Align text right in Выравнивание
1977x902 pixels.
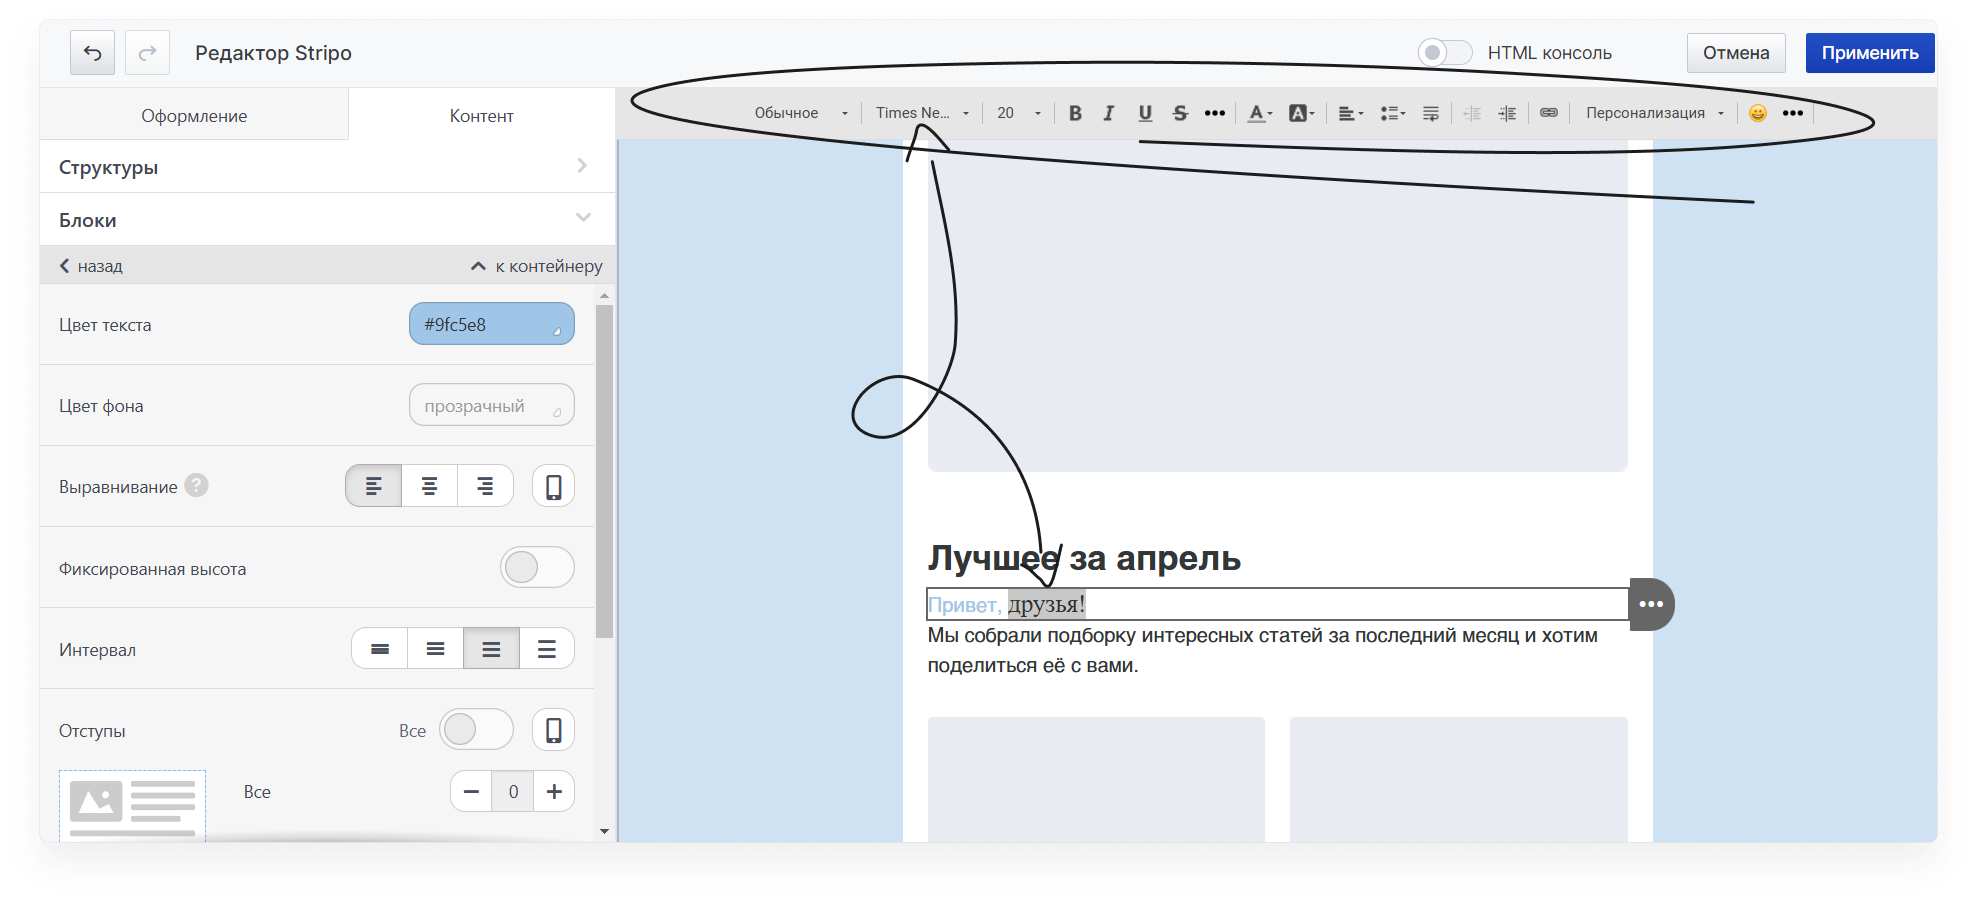tap(485, 486)
